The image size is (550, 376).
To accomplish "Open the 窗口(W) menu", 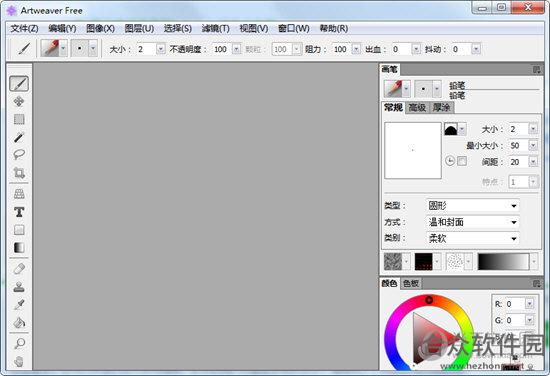I will pyautogui.click(x=294, y=28).
